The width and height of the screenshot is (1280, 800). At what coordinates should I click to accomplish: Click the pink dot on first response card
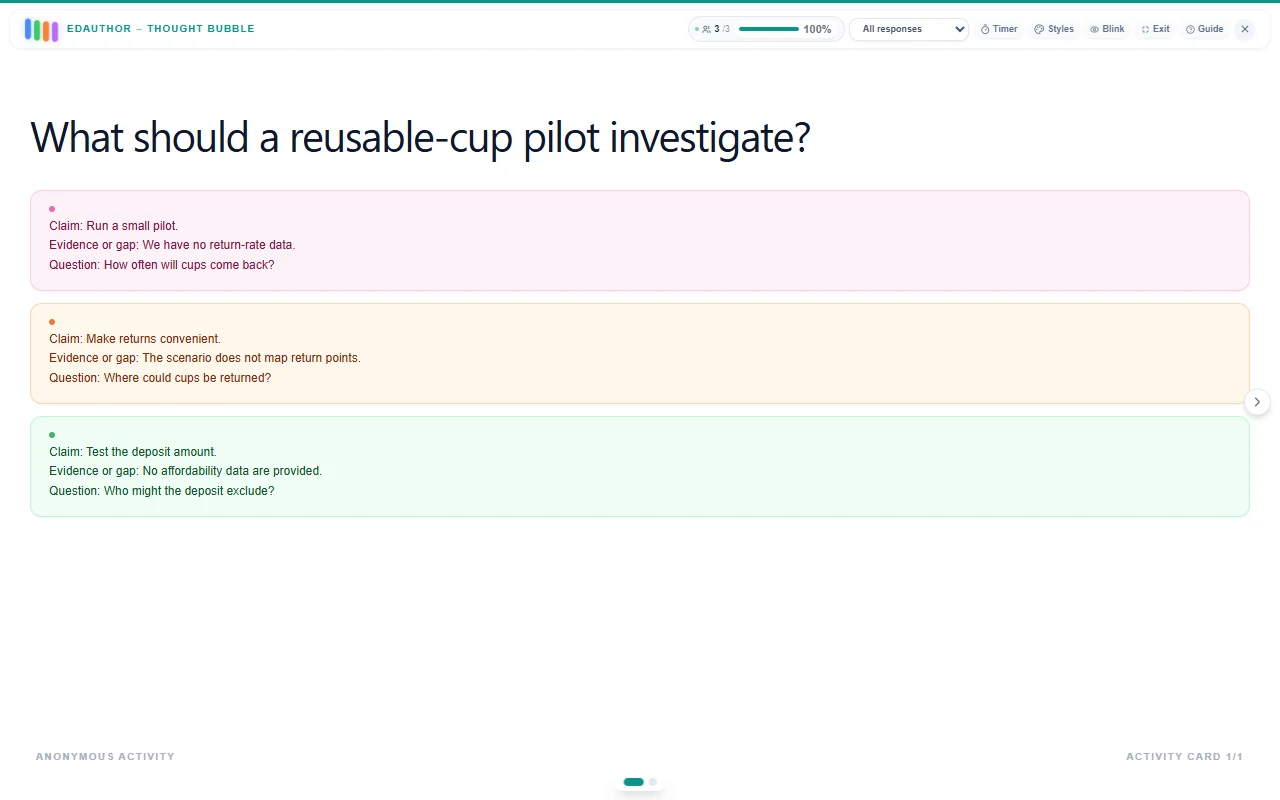[x=52, y=209]
